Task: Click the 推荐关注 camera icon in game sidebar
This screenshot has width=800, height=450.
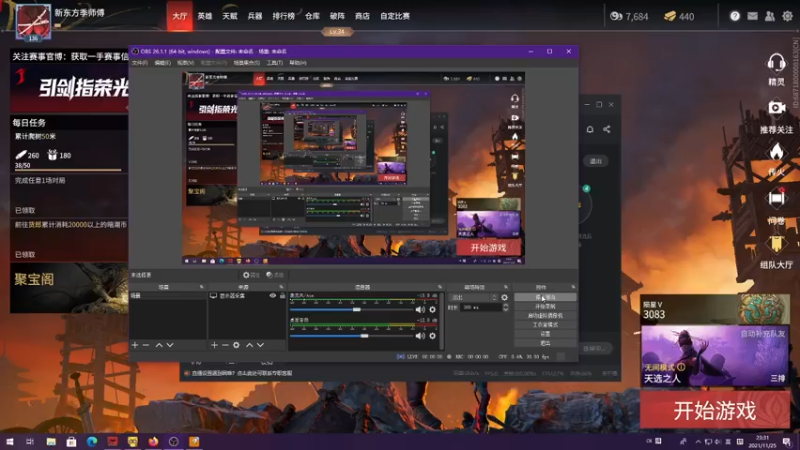Action: click(777, 108)
